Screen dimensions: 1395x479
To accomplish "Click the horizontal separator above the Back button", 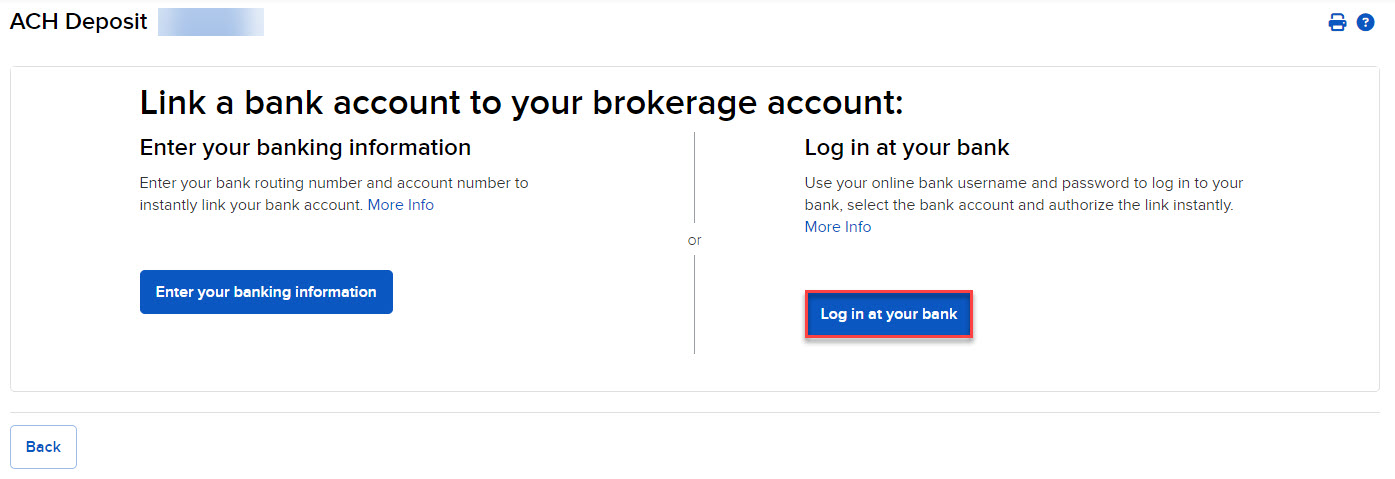I will tap(697, 412).
